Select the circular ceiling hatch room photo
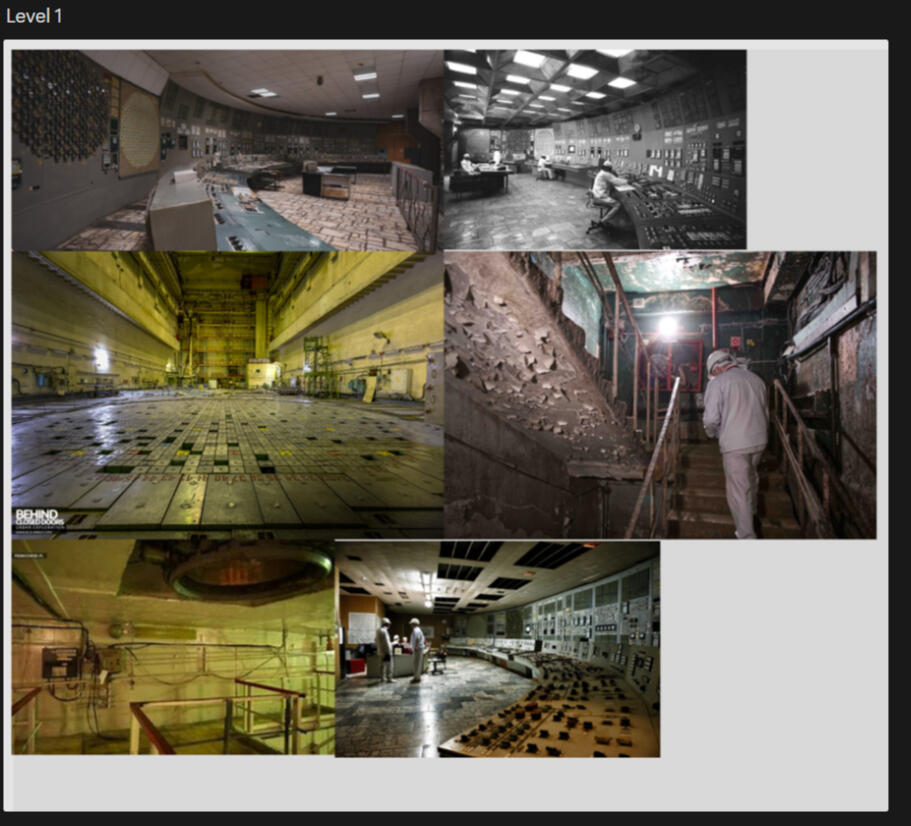 click(x=173, y=648)
